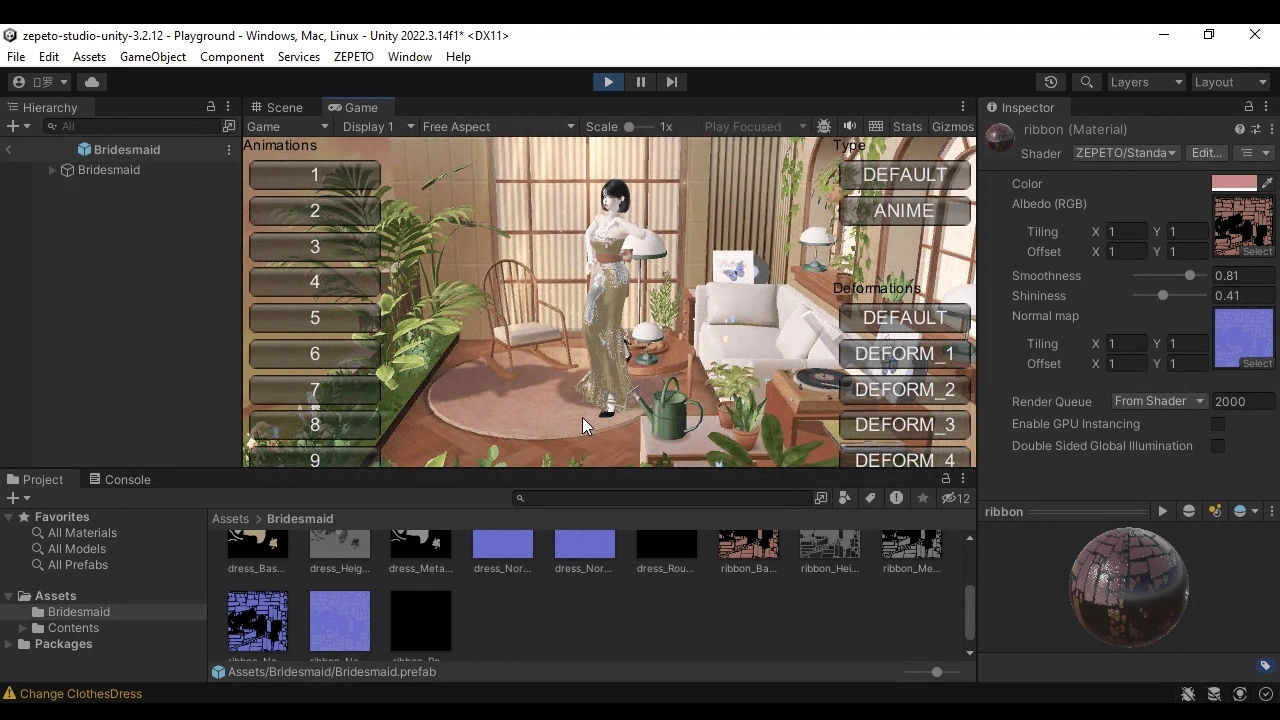
Task: Click the ANIME type button
Action: (x=904, y=211)
